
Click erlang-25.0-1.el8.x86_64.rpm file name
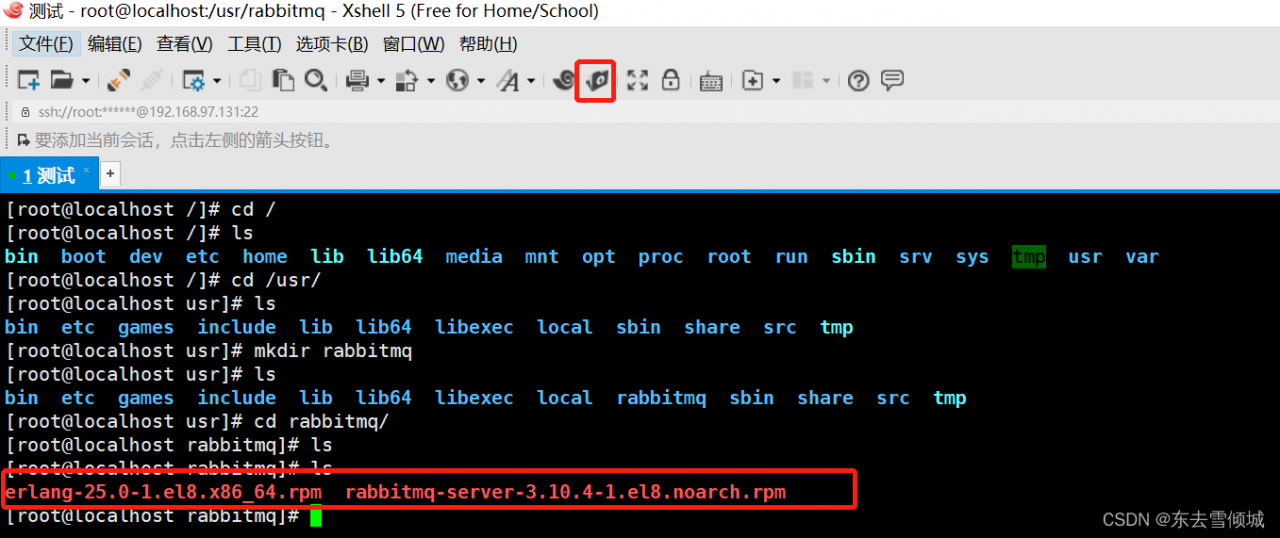163,492
